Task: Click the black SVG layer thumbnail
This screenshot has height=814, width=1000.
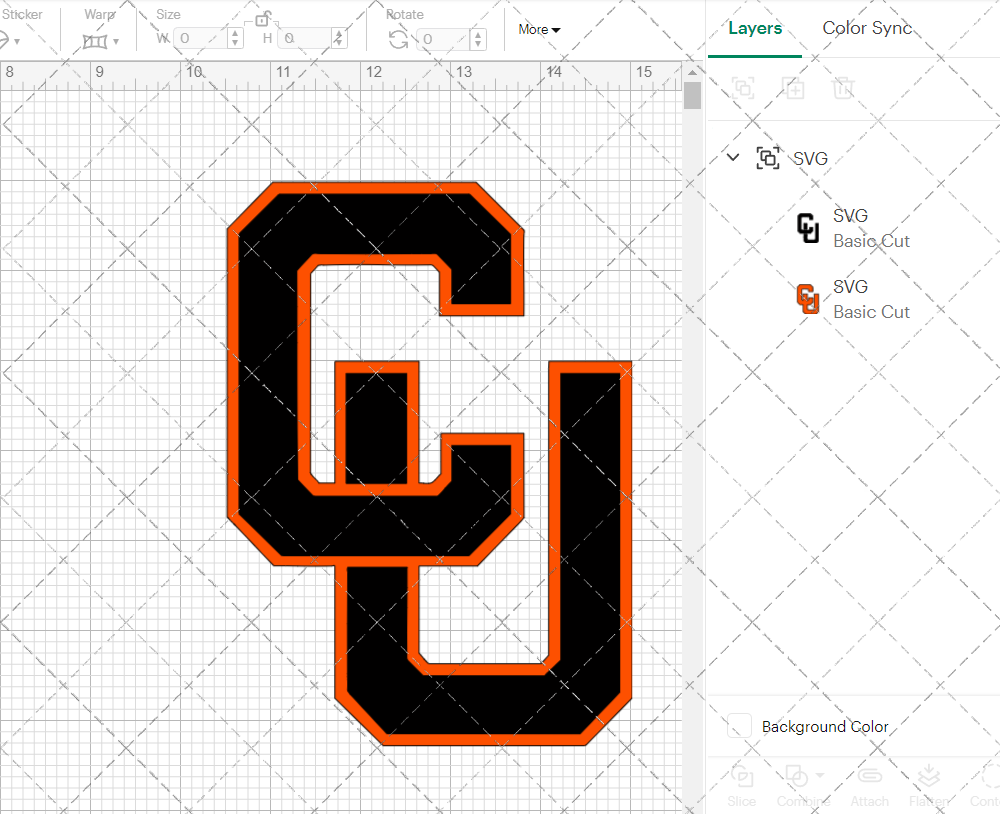Action: pyautogui.click(x=807, y=227)
